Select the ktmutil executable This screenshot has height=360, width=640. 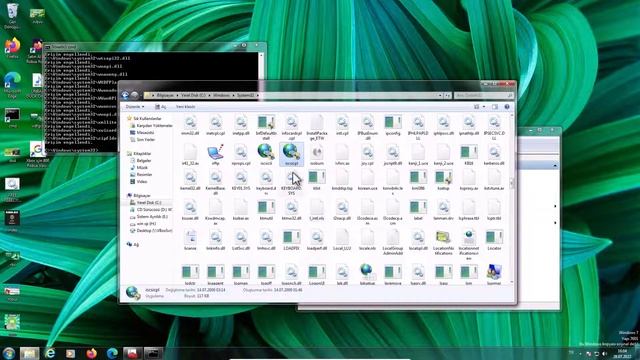pos(266,210)
